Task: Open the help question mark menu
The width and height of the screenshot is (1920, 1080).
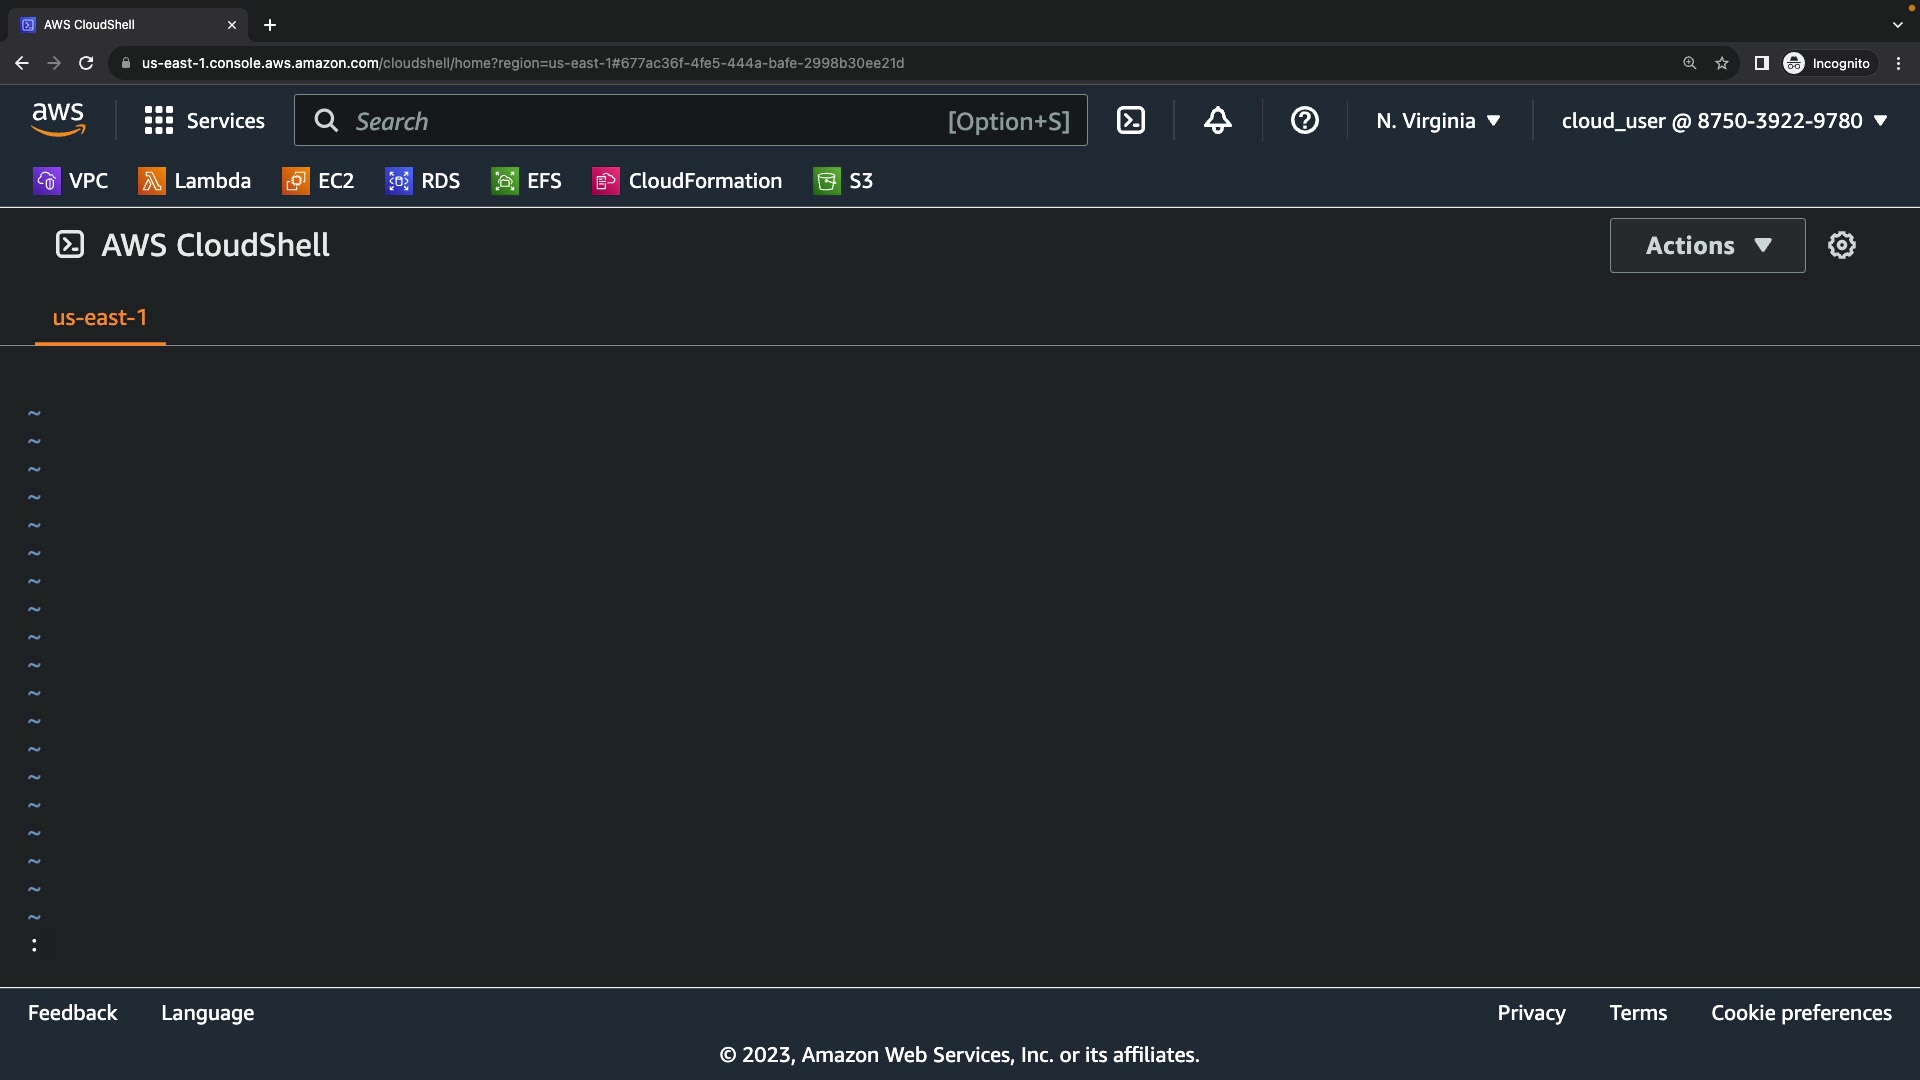Action: click(1304, 121)
